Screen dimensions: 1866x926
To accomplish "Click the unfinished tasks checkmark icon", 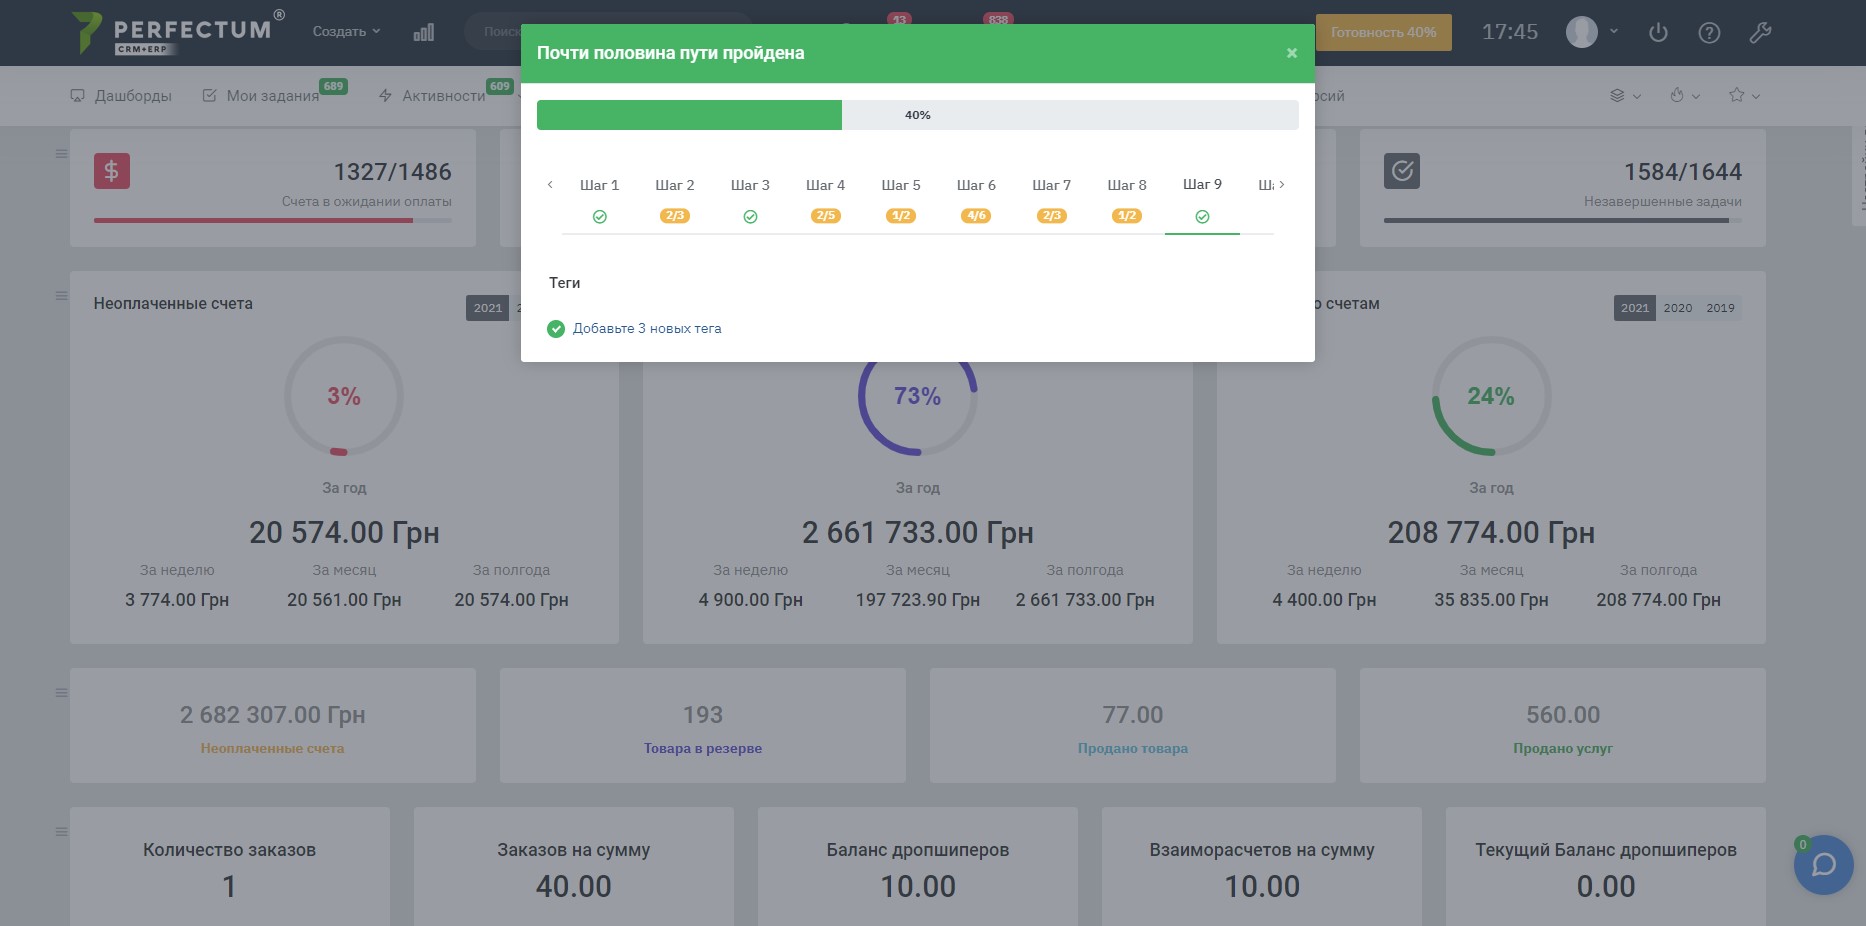I will (1402, 171).
